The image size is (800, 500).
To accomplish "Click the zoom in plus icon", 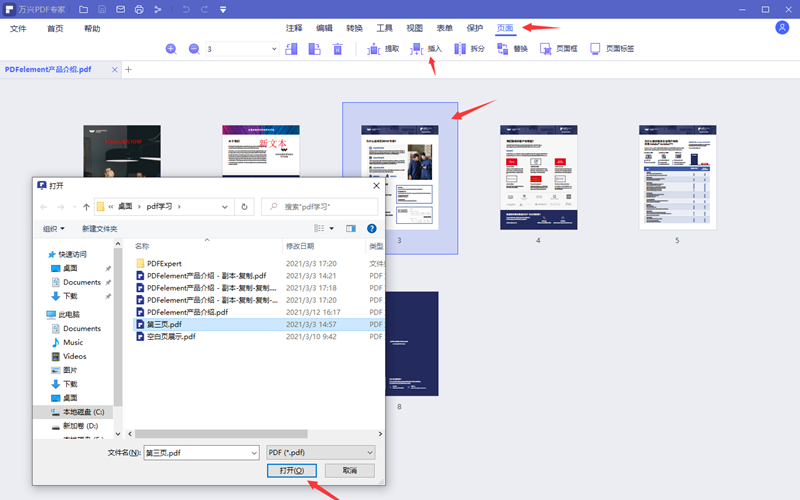I will coord(171,48).
